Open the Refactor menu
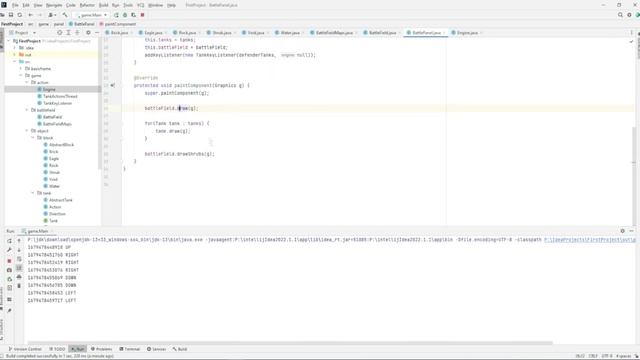640x360 pixels. pyautogui.click(x=87, y=5)
